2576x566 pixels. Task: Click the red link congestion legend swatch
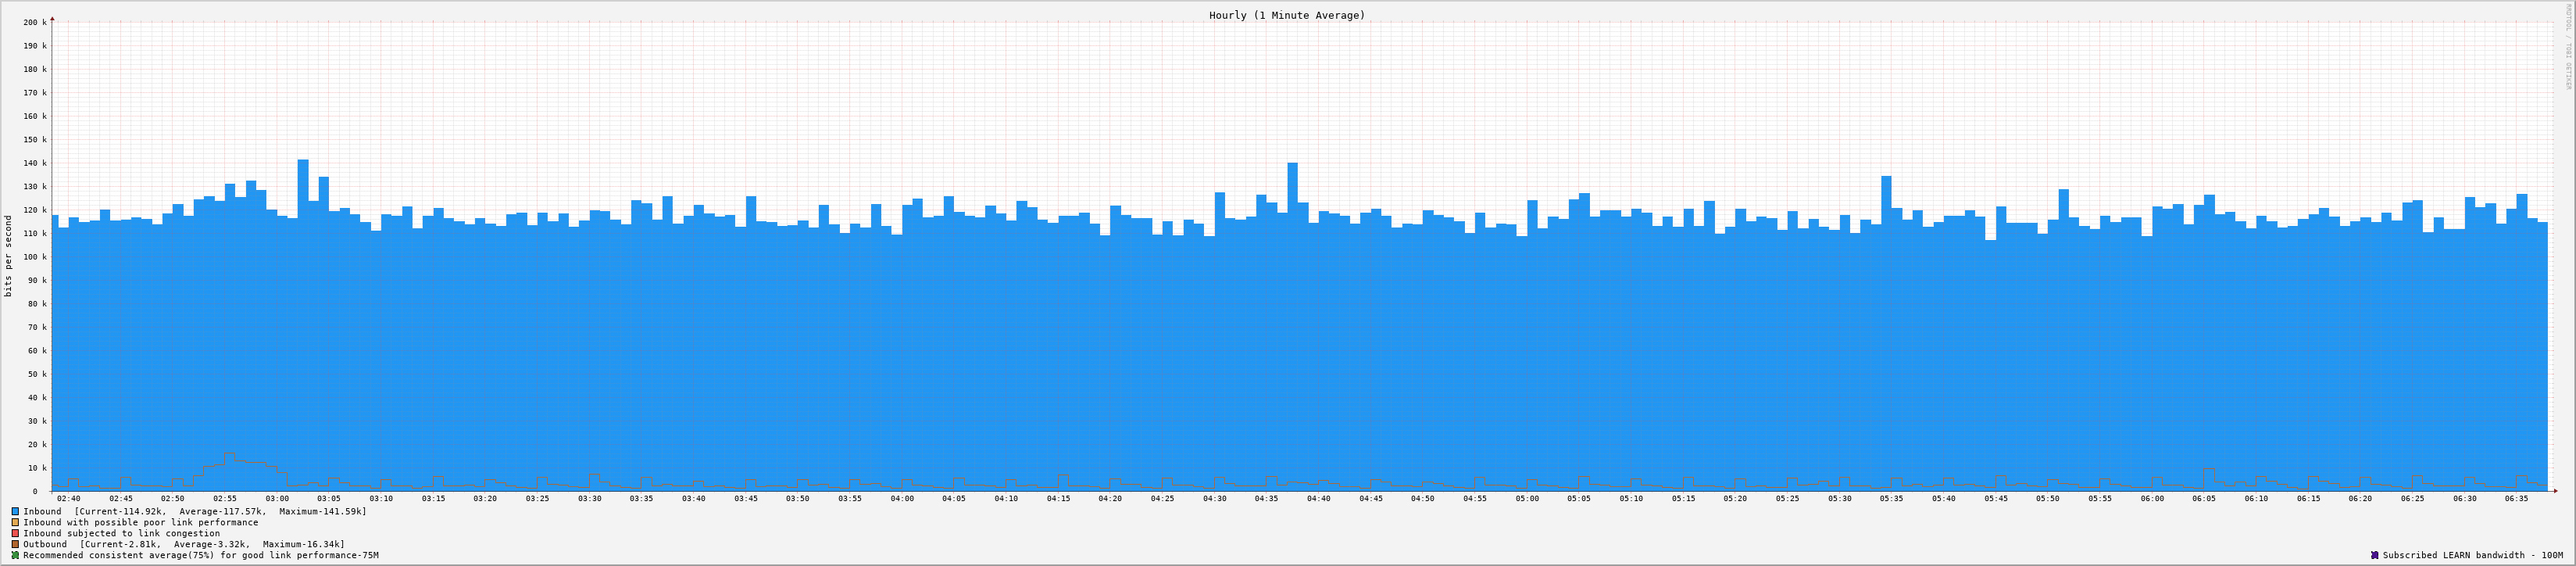(x=15, y=533)
